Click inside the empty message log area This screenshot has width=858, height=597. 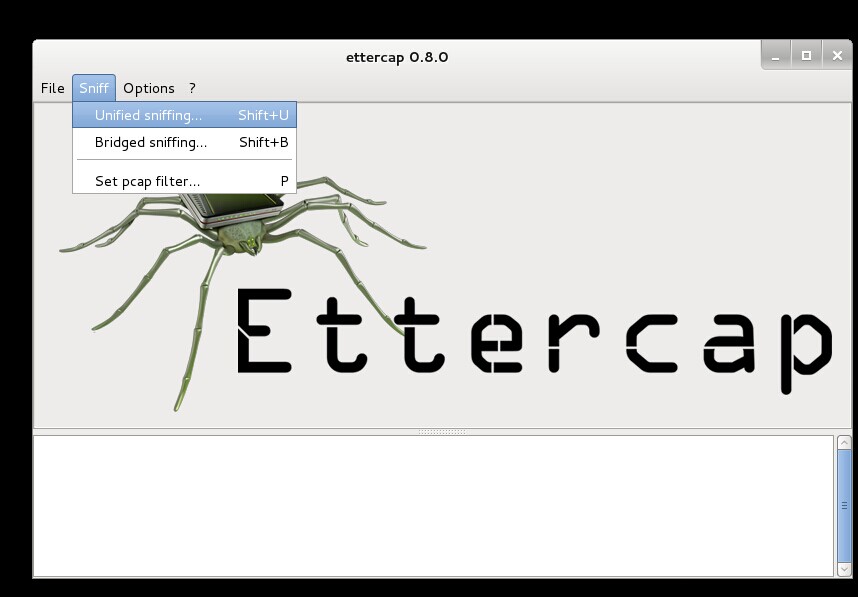[x=433, y=506]
